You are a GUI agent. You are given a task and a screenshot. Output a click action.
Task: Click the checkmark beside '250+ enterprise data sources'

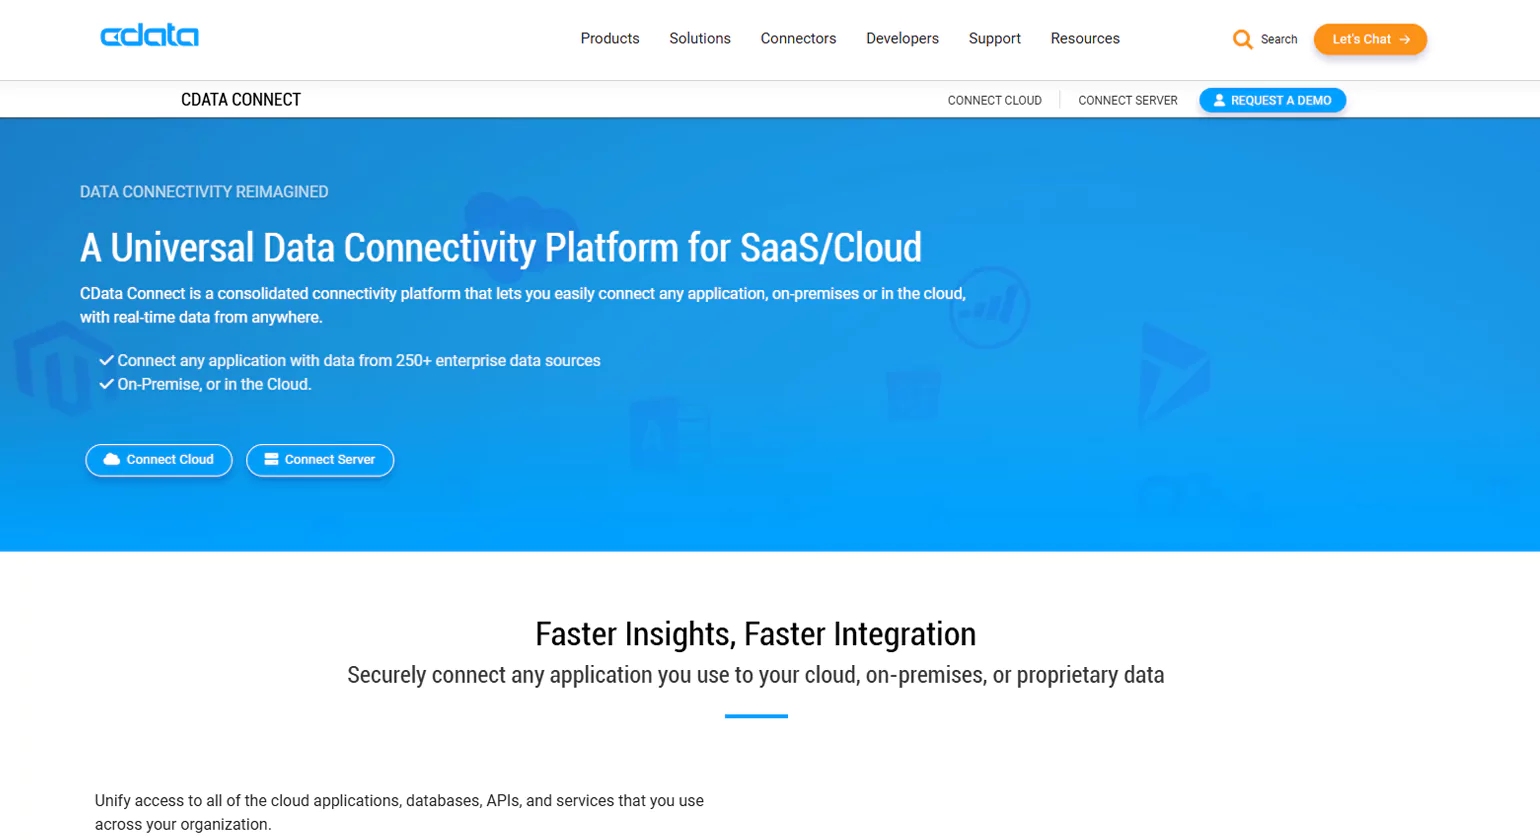[107, 359]
